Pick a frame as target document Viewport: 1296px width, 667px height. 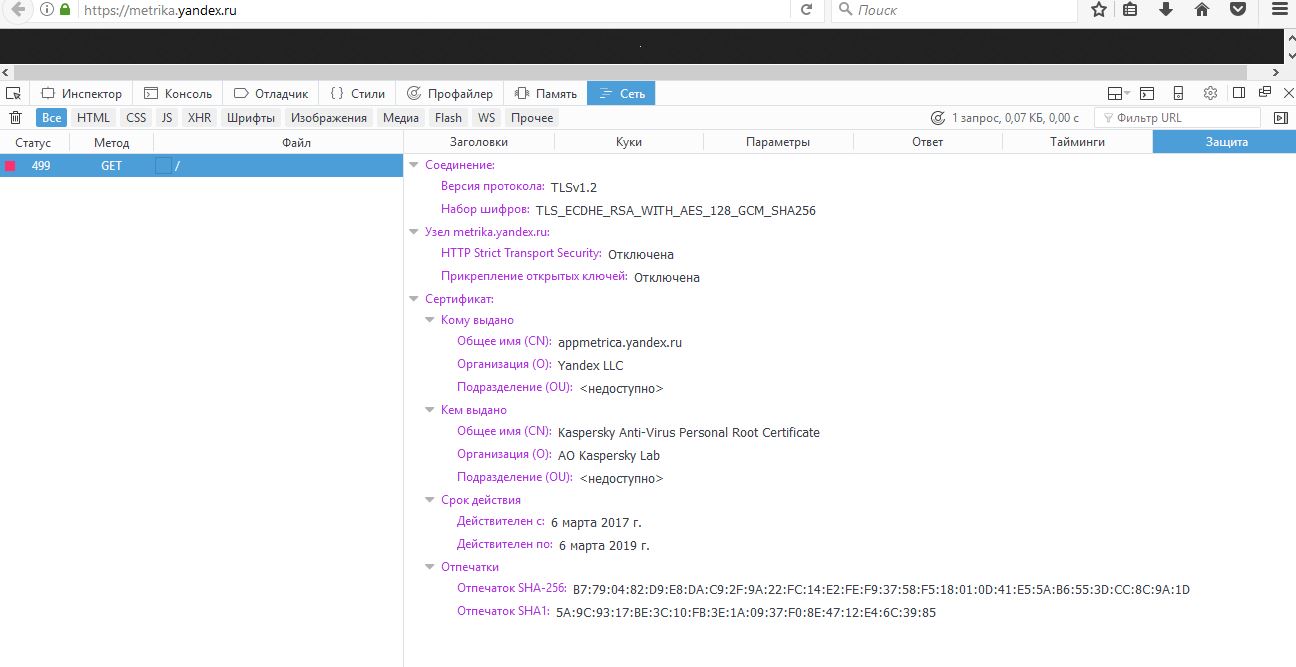1119,93
